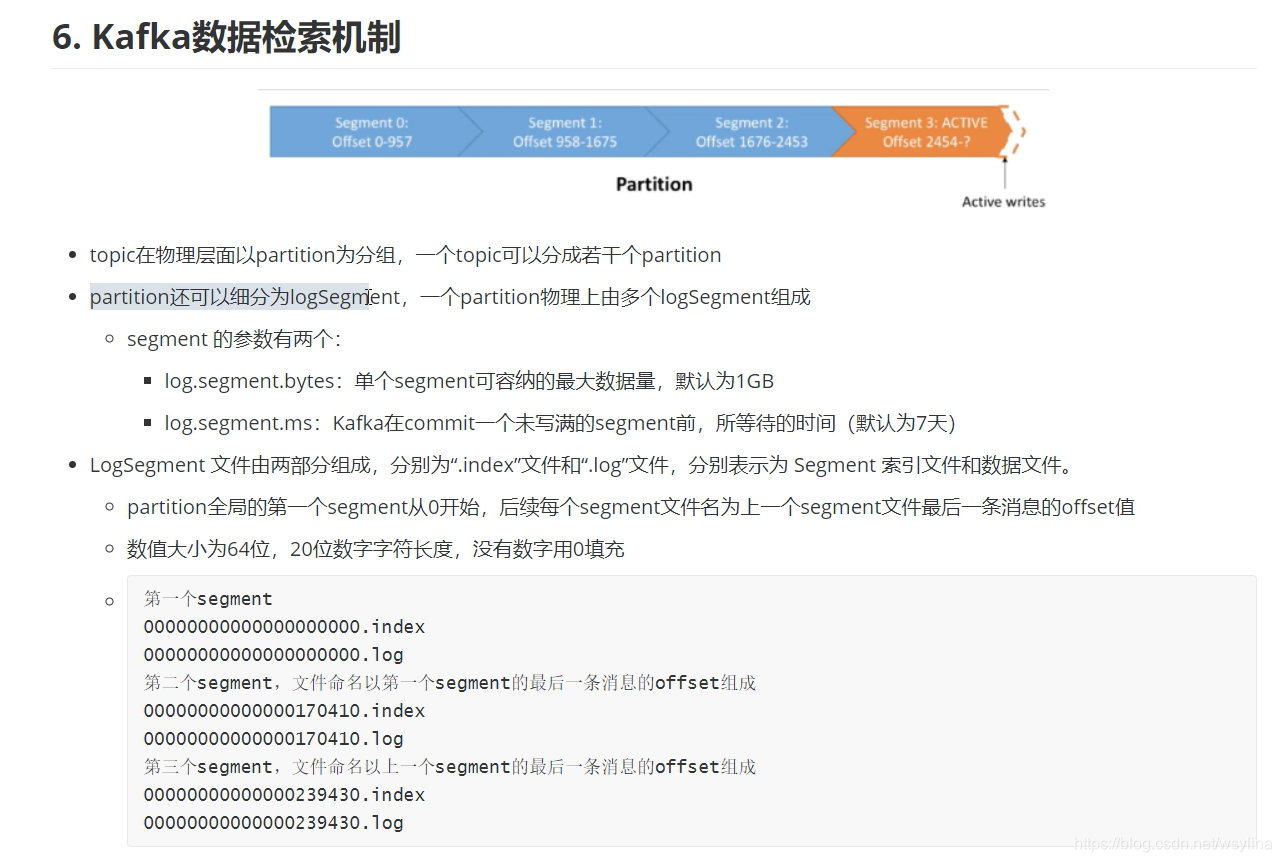Click the highlighted text partition还可以细分为logSegment
Image resolution: width=1282 pixels, height=862 pixels.
click(x=228, y=296)
